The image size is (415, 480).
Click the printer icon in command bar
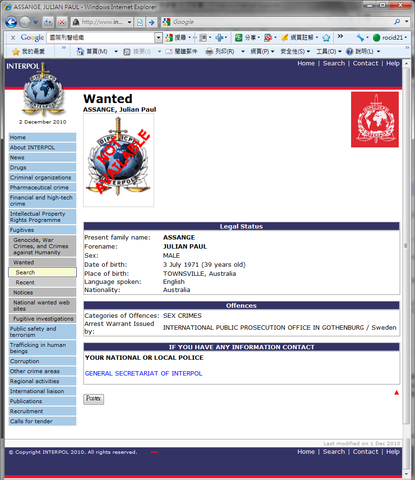209,51
